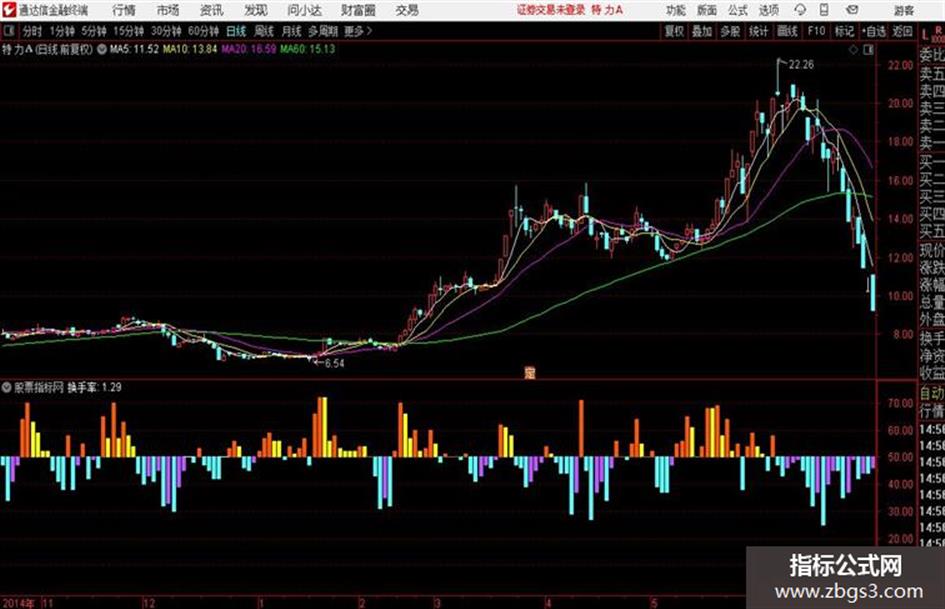This screenshot has height=609, width=945.
Task: Click the mobile phone icon
Action: pos(824,10)
